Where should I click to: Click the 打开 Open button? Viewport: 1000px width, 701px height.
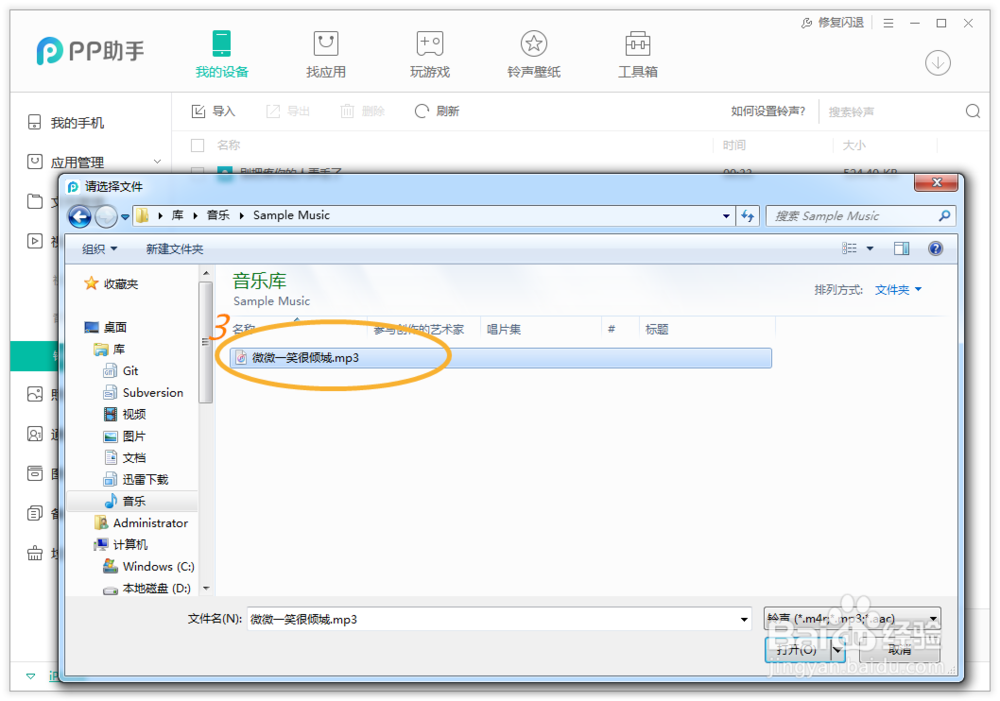coord(797,650)
